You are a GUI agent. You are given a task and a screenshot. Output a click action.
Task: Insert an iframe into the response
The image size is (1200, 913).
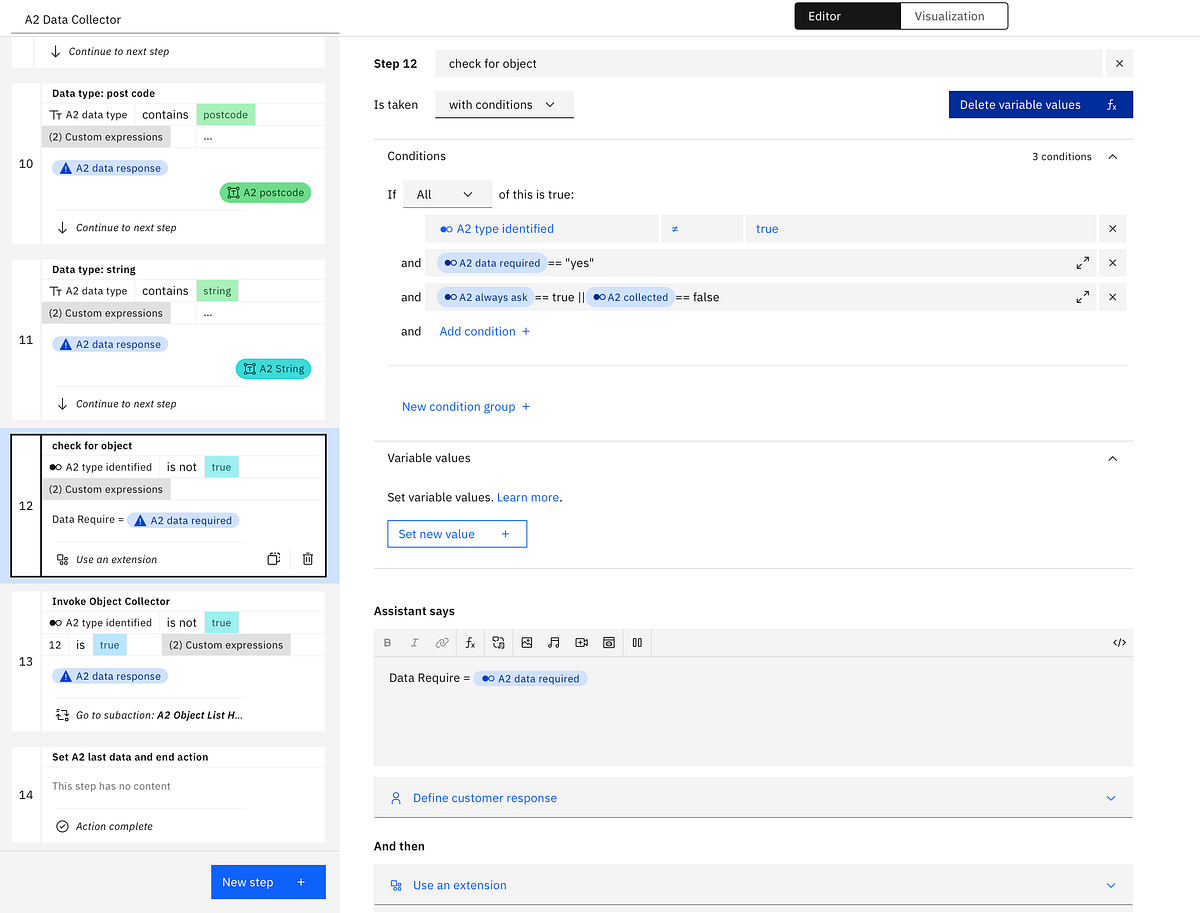click(x=608, y=643)
